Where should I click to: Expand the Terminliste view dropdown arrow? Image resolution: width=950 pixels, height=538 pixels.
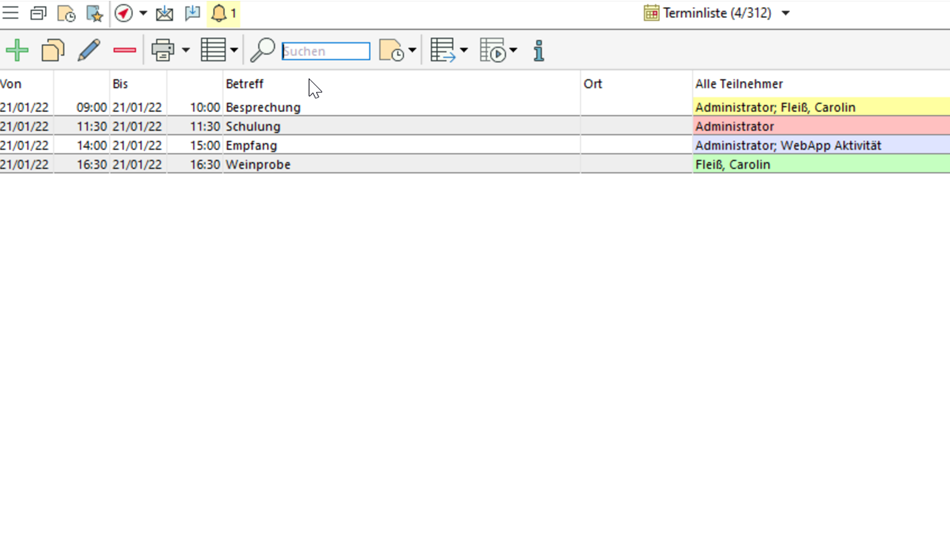pyautogui.click(x=786, y=13)
